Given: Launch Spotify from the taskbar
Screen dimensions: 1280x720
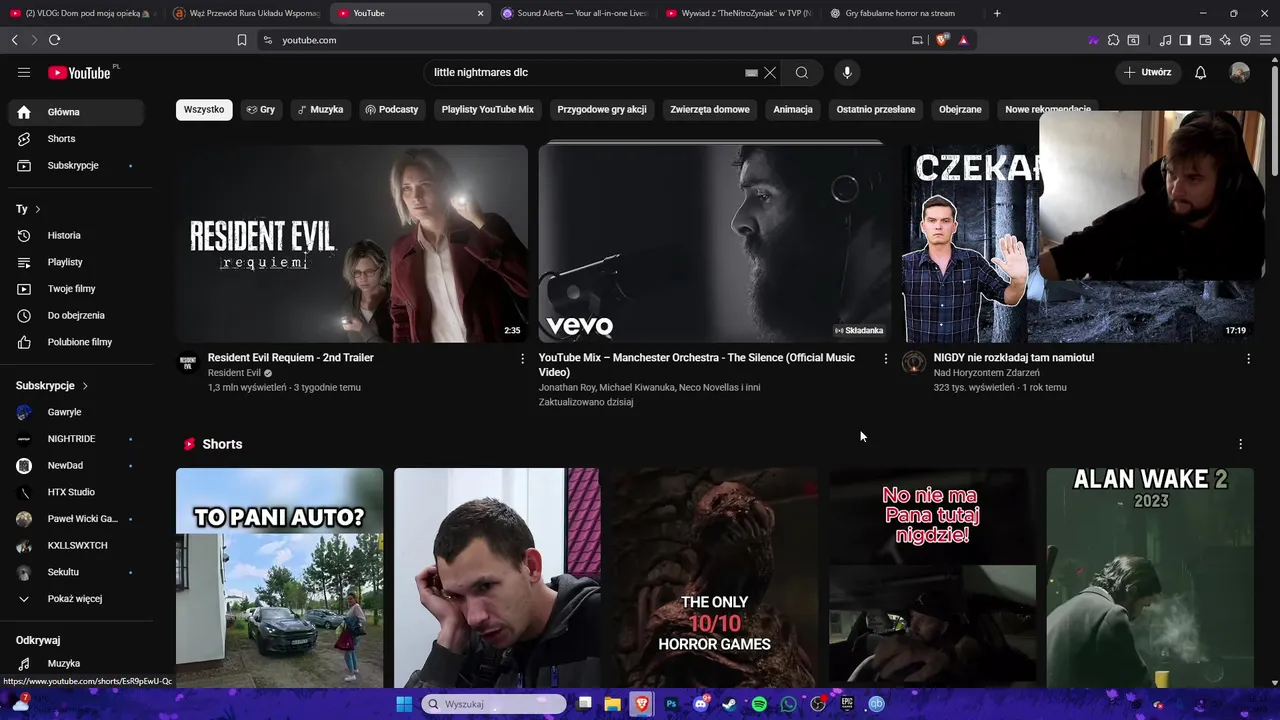Looking at the screenshot, I should pyautogui.click(x=759, y=704).
